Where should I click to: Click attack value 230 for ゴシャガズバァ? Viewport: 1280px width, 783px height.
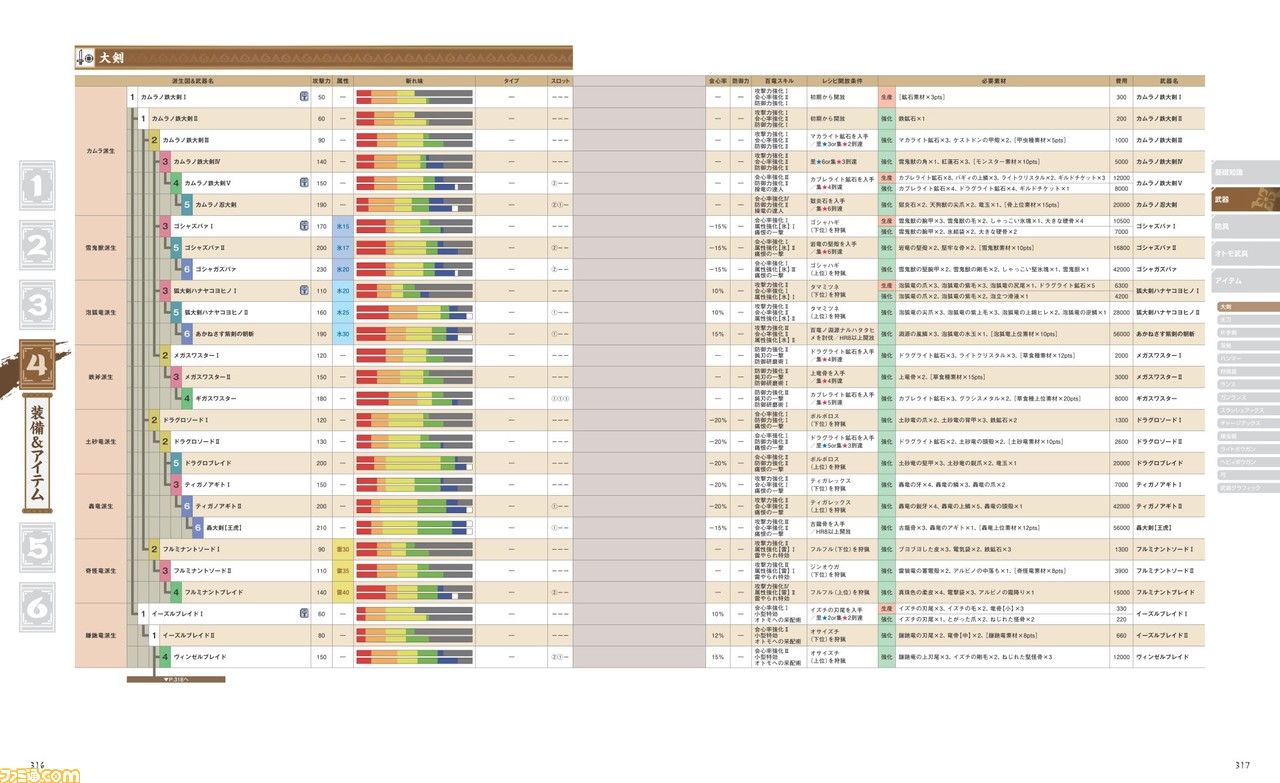tap(321, 269)
